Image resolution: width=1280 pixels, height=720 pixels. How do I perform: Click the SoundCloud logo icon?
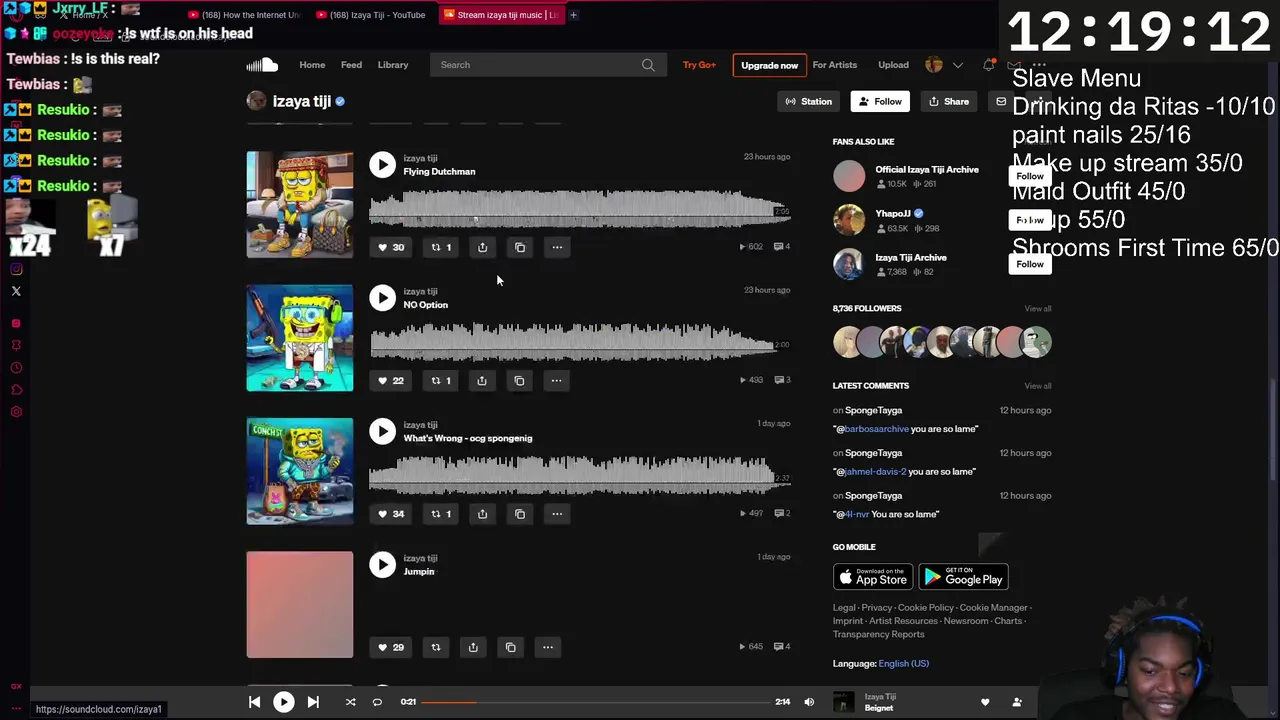point(262,65)
